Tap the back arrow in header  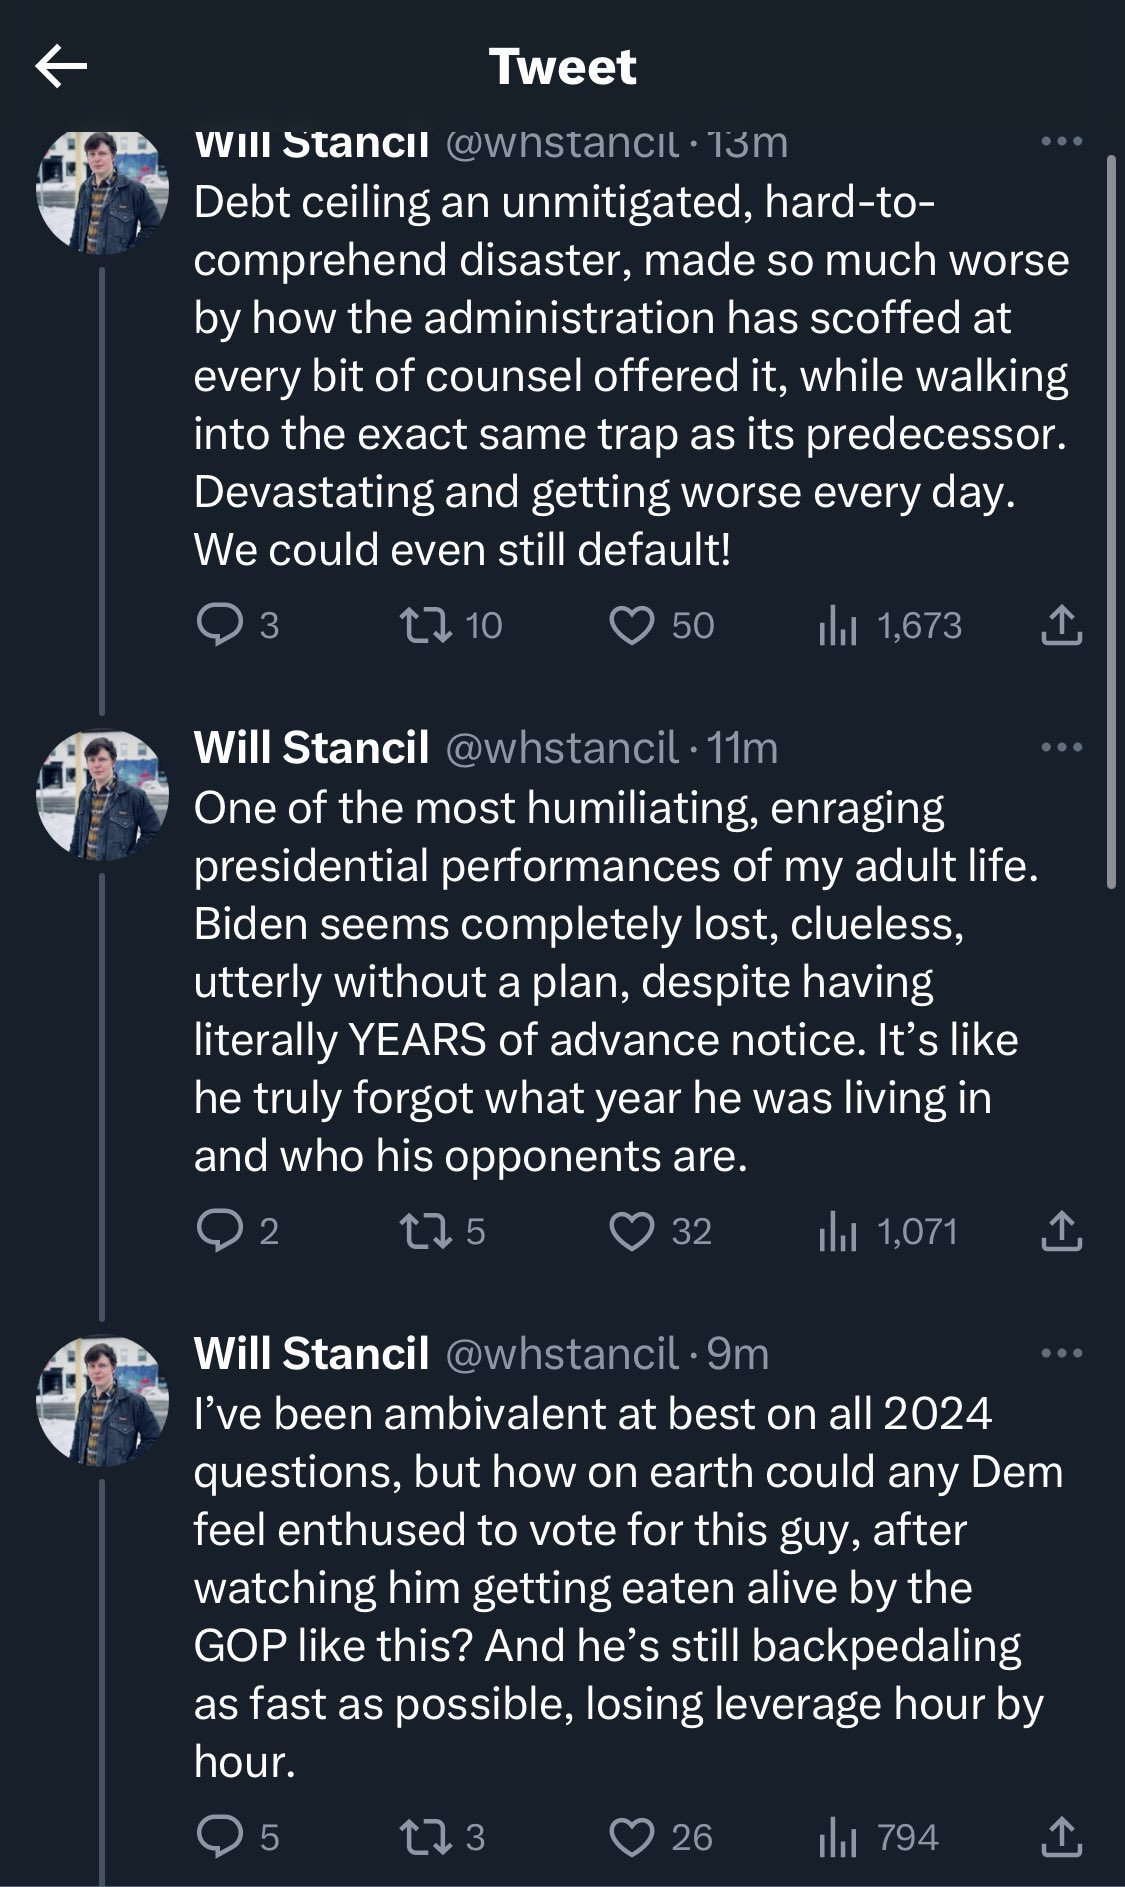click(x=61, y=67)
